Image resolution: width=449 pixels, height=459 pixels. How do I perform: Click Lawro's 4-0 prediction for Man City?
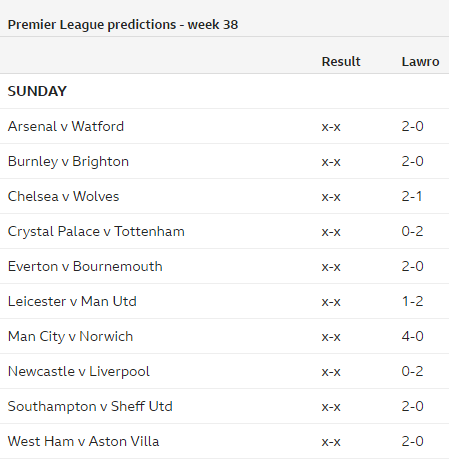(x=412, y=336)
